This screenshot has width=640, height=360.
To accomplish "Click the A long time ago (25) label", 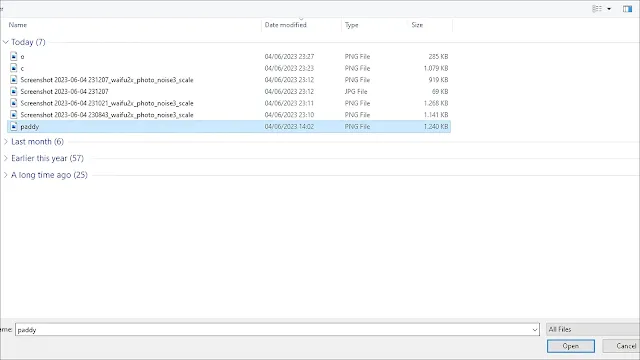I will 49,175.
